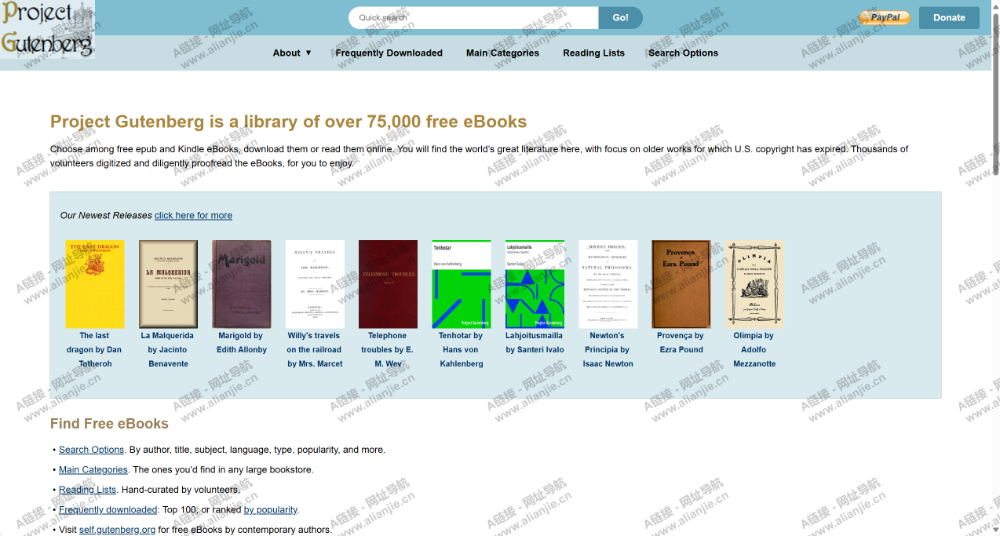Click 'Newton's Principia by Isaac Newton' title

(x=608, y=350)
